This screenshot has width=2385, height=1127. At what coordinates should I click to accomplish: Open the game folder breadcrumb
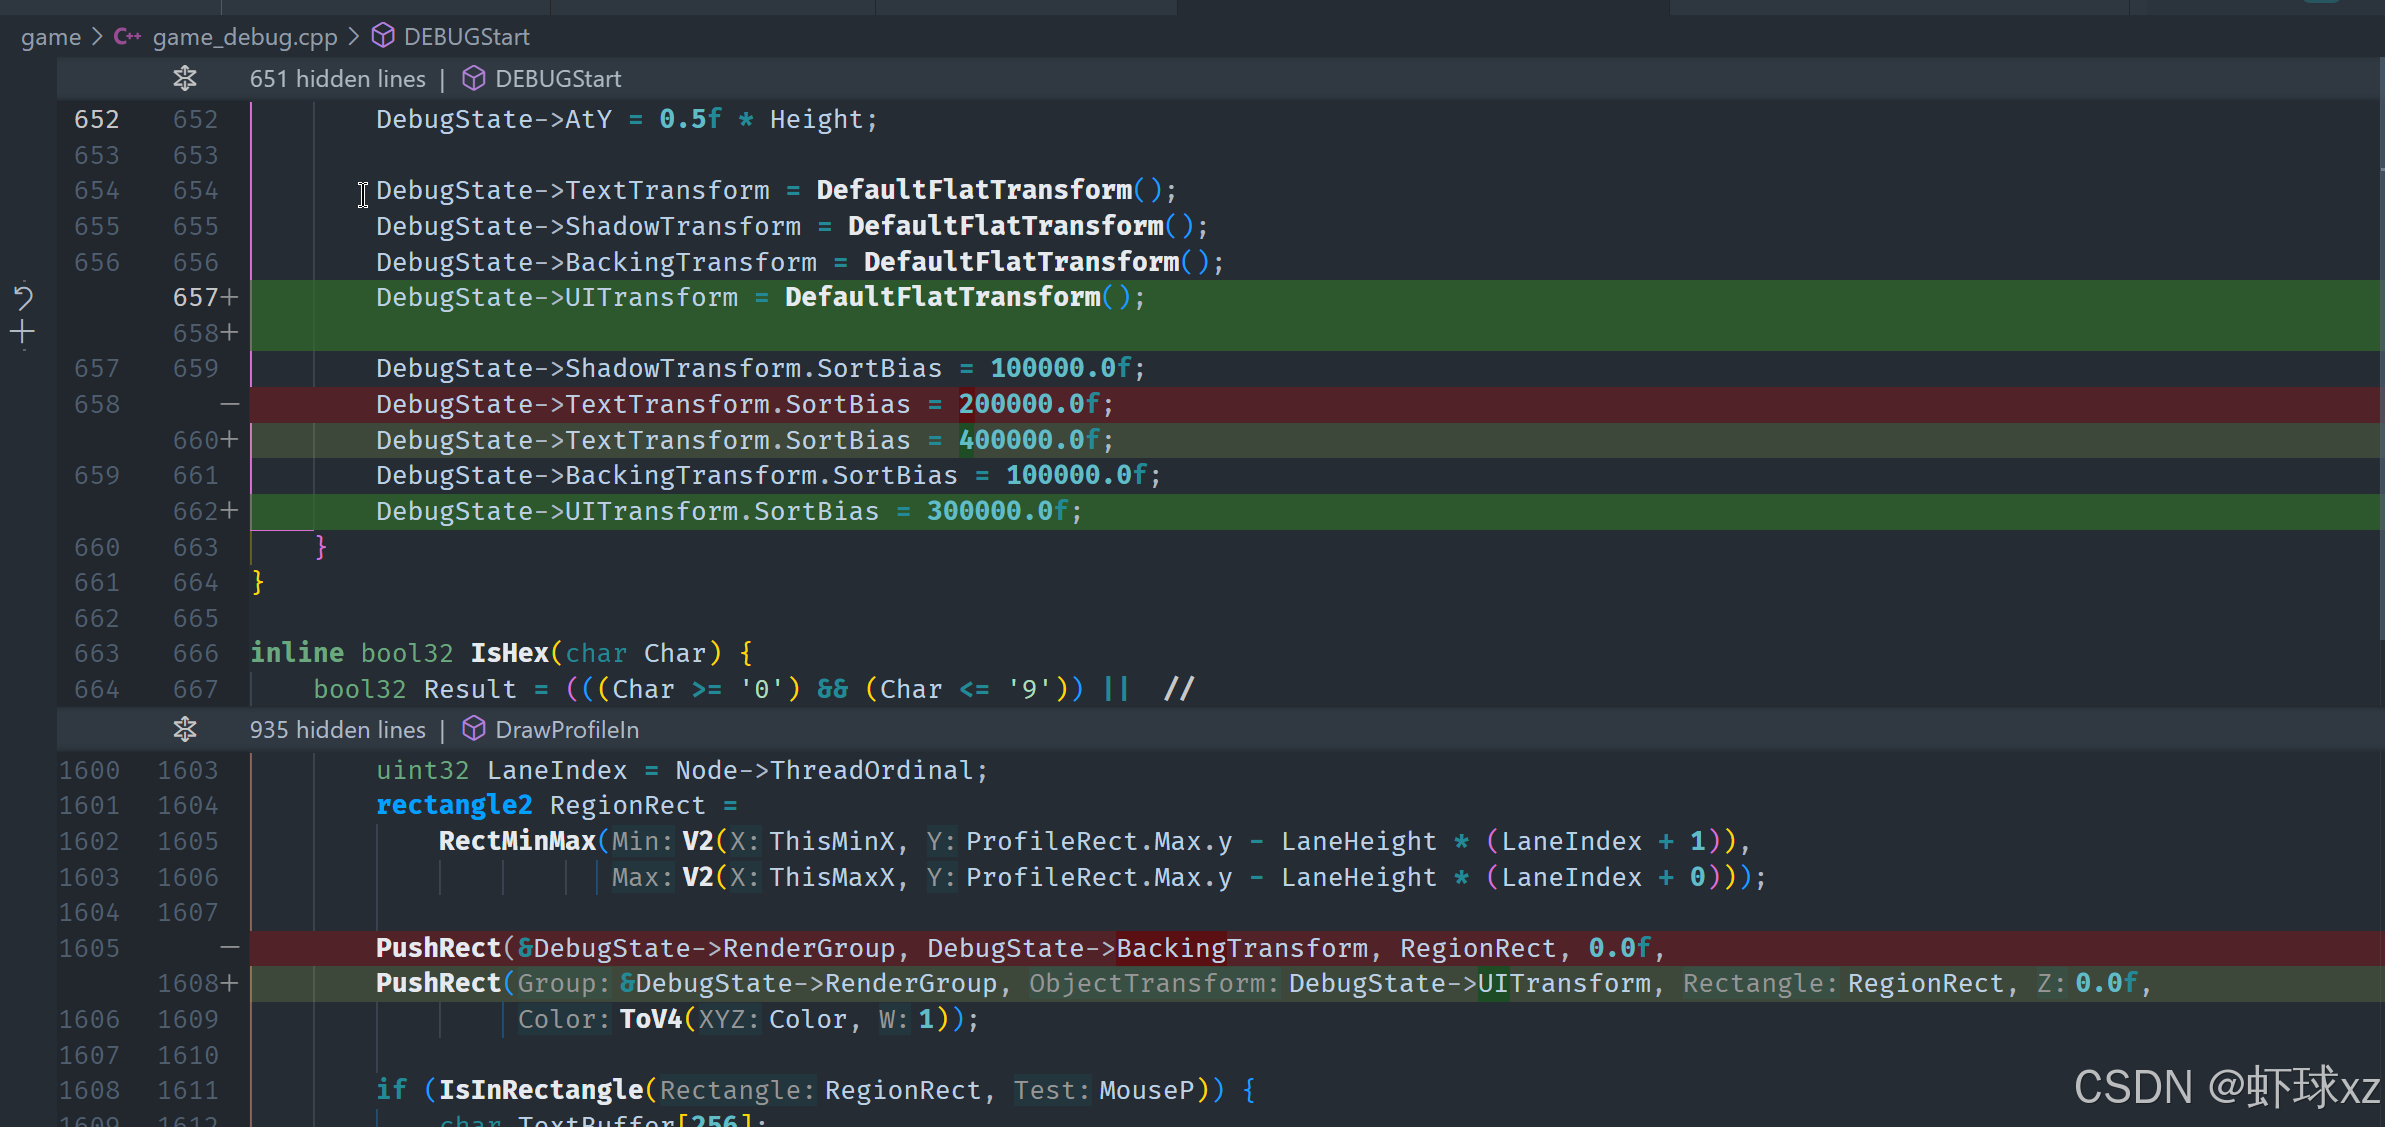(51, 37)
